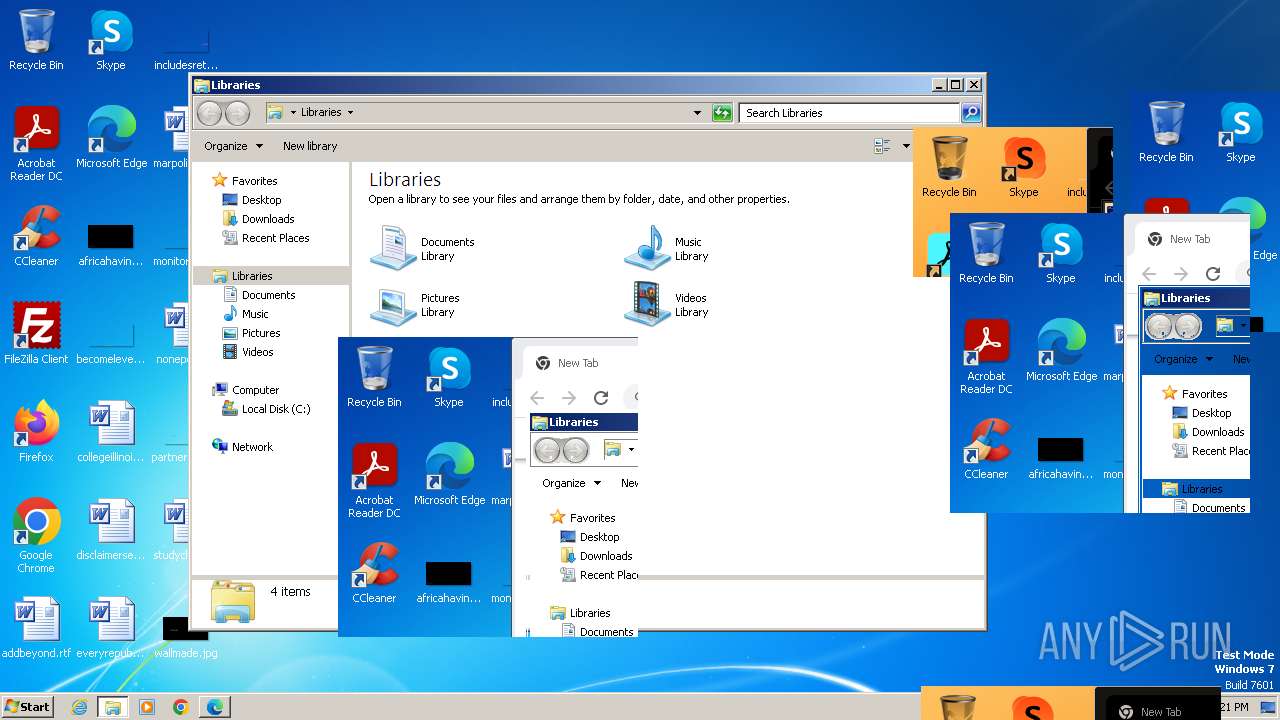
Task: Click the Search Libraries field
Action: pos(850,113)
